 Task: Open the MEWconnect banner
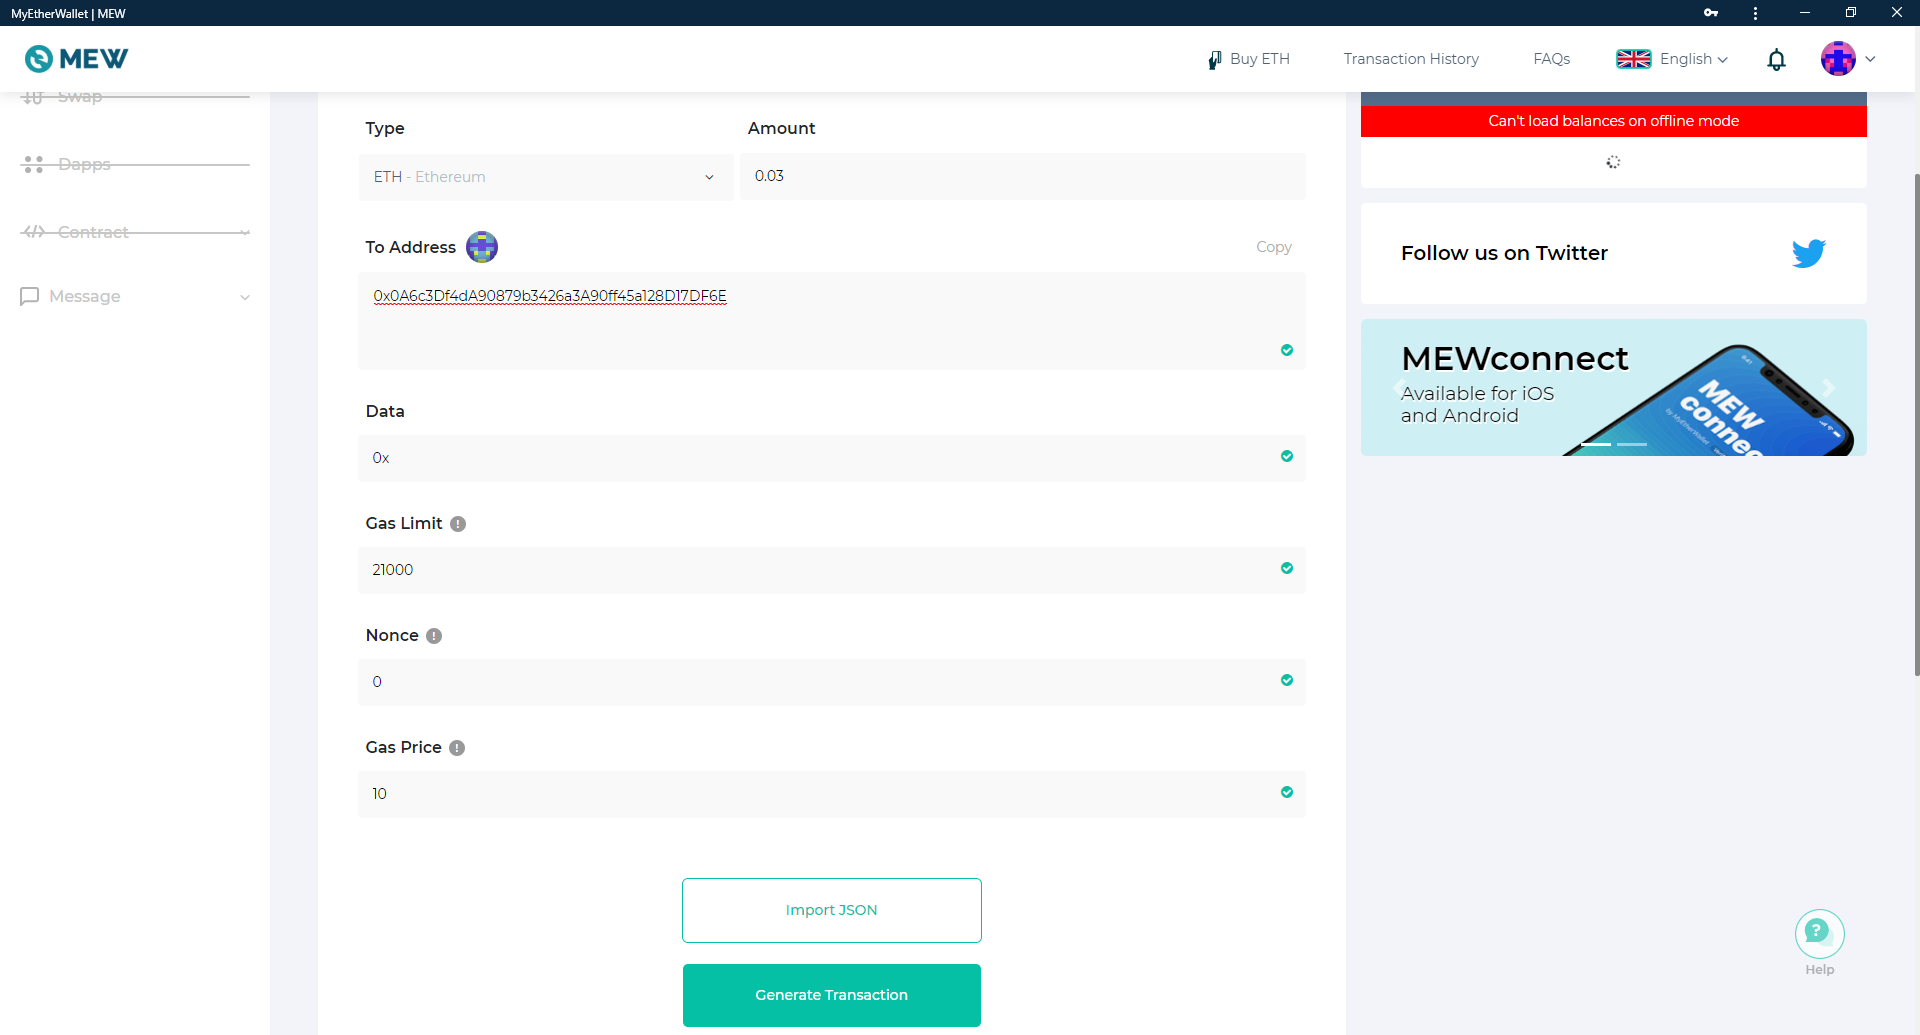[x=1614, y=388]
